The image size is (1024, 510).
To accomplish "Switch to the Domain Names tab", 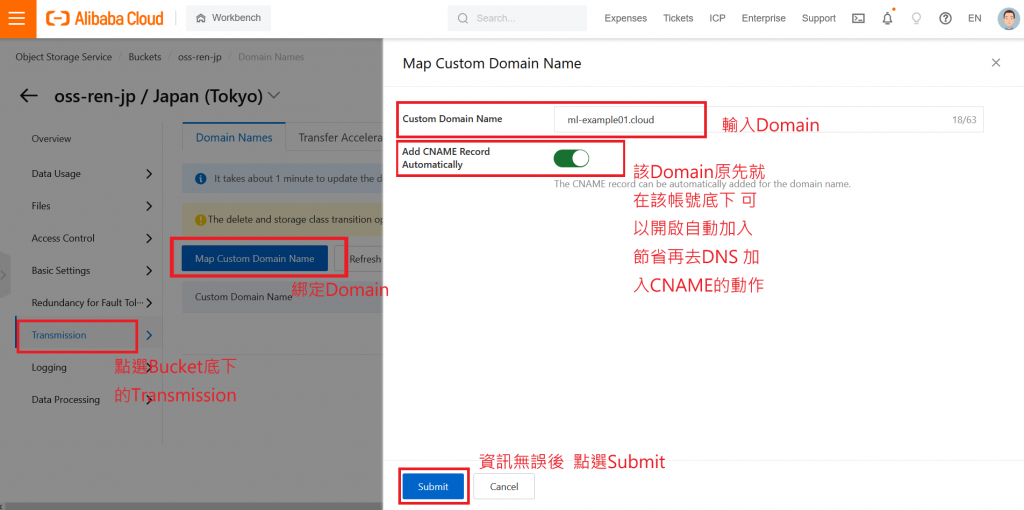I will [x=234, y=138].
